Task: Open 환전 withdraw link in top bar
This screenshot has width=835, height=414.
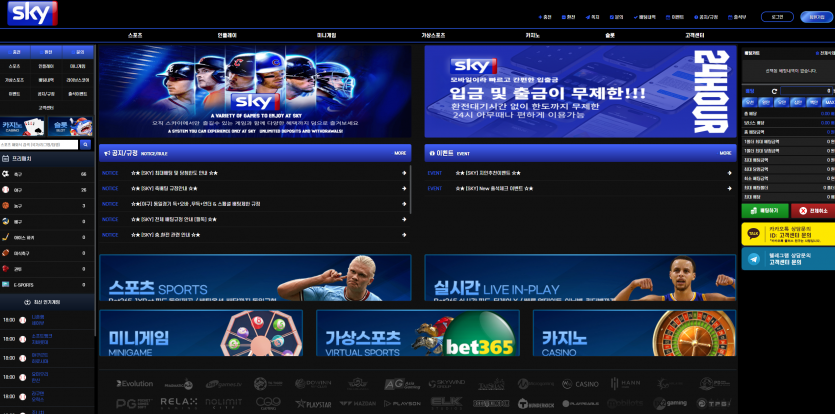Action: point(569,17)
